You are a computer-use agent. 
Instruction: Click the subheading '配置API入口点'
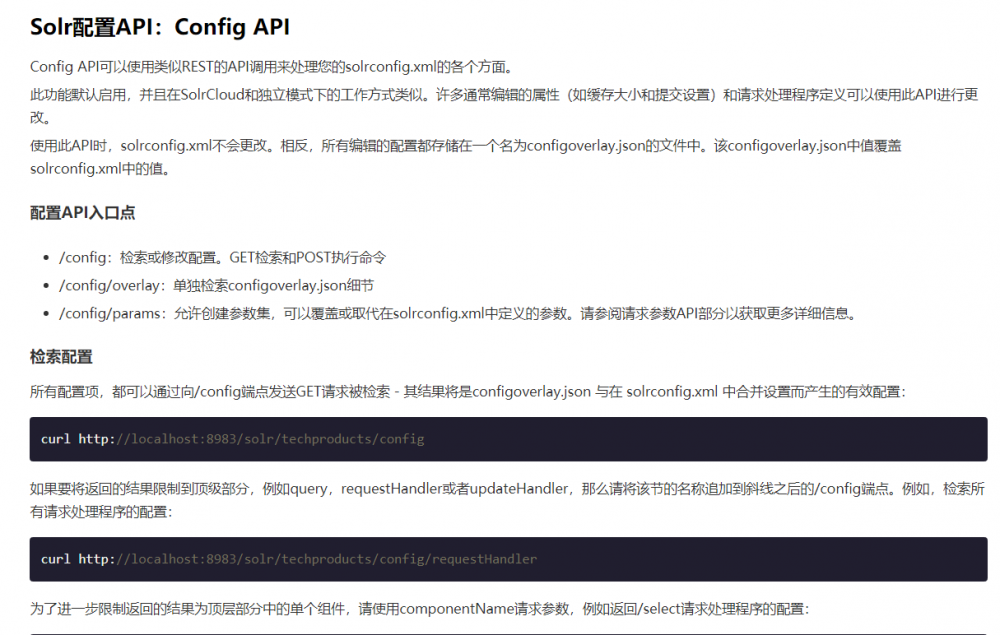(x=82, y=213)
